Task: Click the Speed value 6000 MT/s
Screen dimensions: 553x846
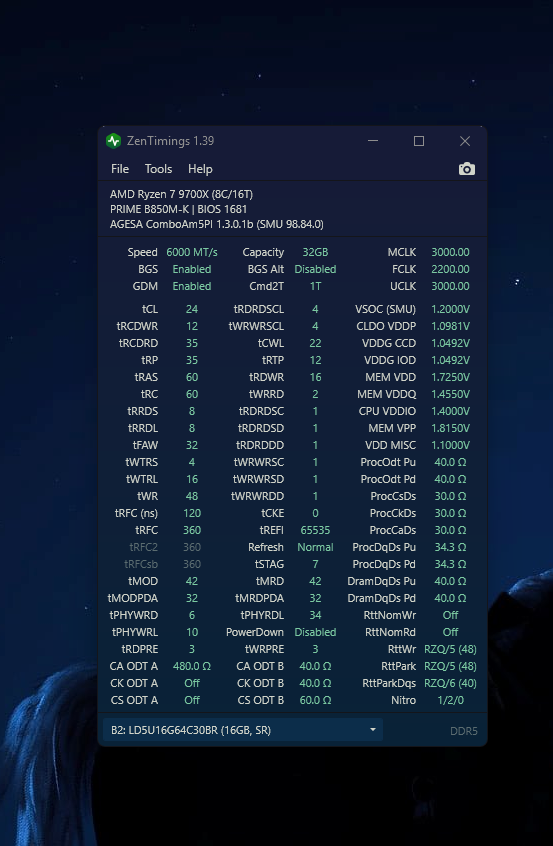Action: (192, 252)
